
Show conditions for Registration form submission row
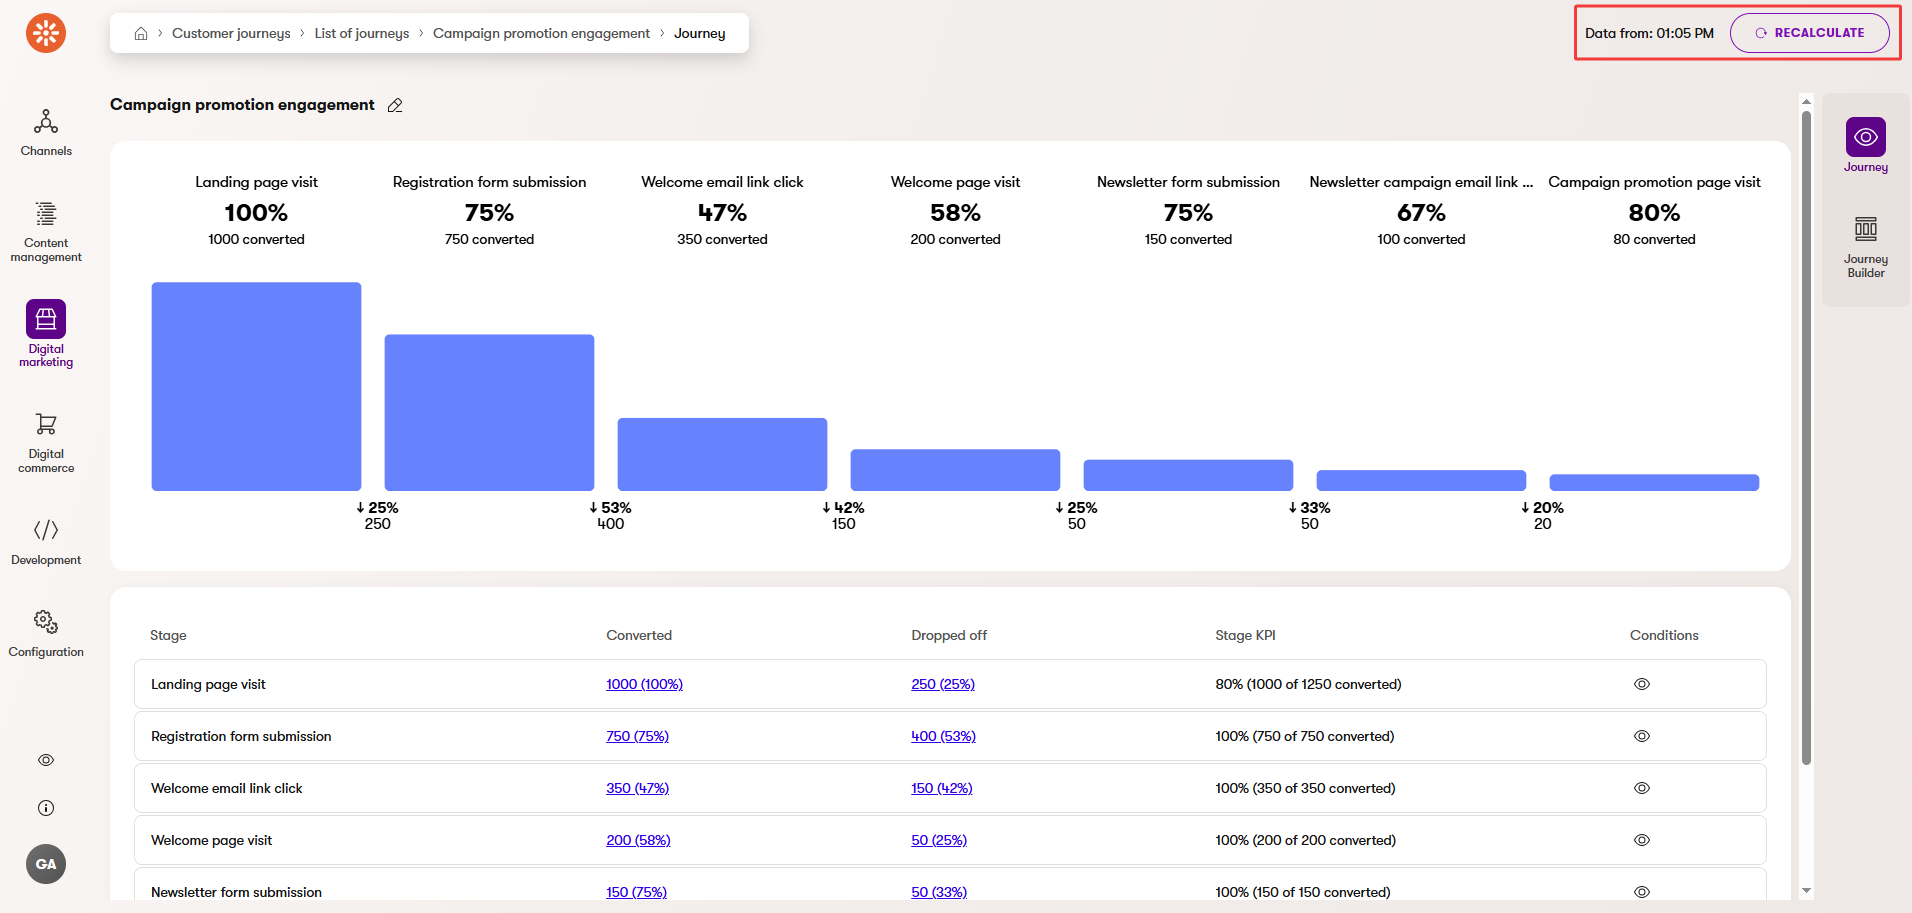coord(1641,736)
